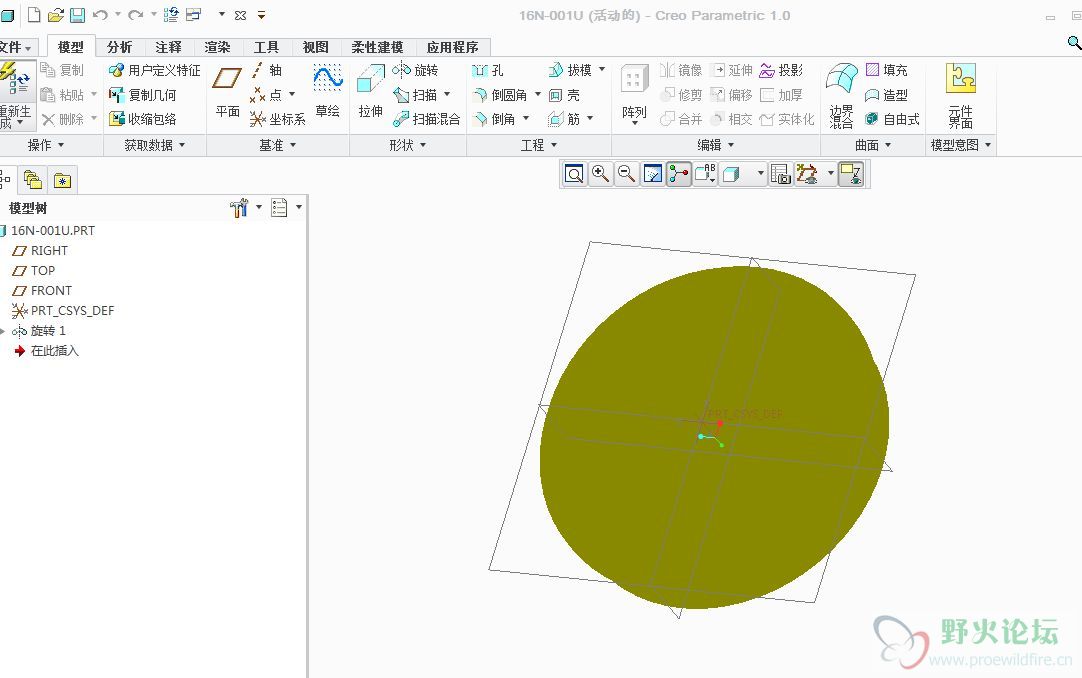Open the folder browser tab icon
This screenshot has height=678, width=1082.
click(32, 180)
